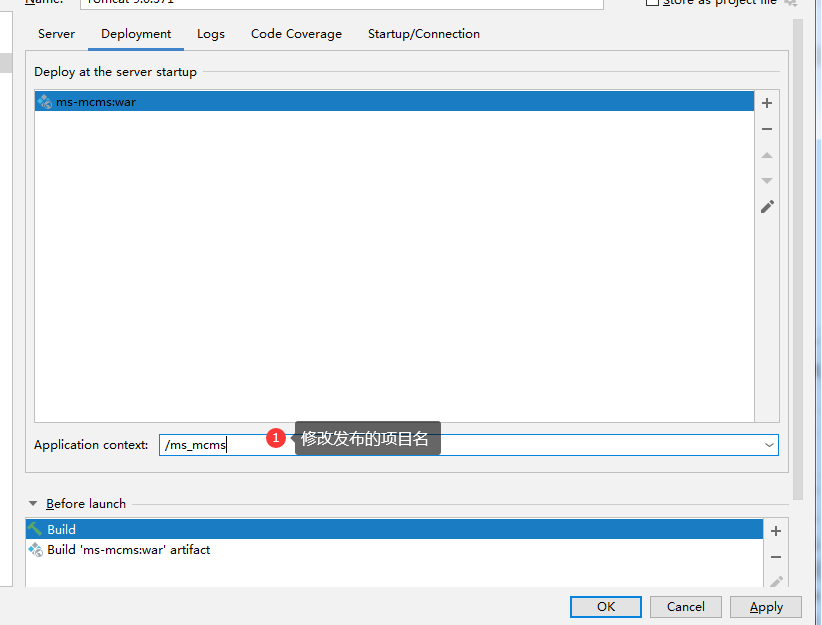Add a new Before launch task
Screen dimensions: 822x625
point(775,531)
